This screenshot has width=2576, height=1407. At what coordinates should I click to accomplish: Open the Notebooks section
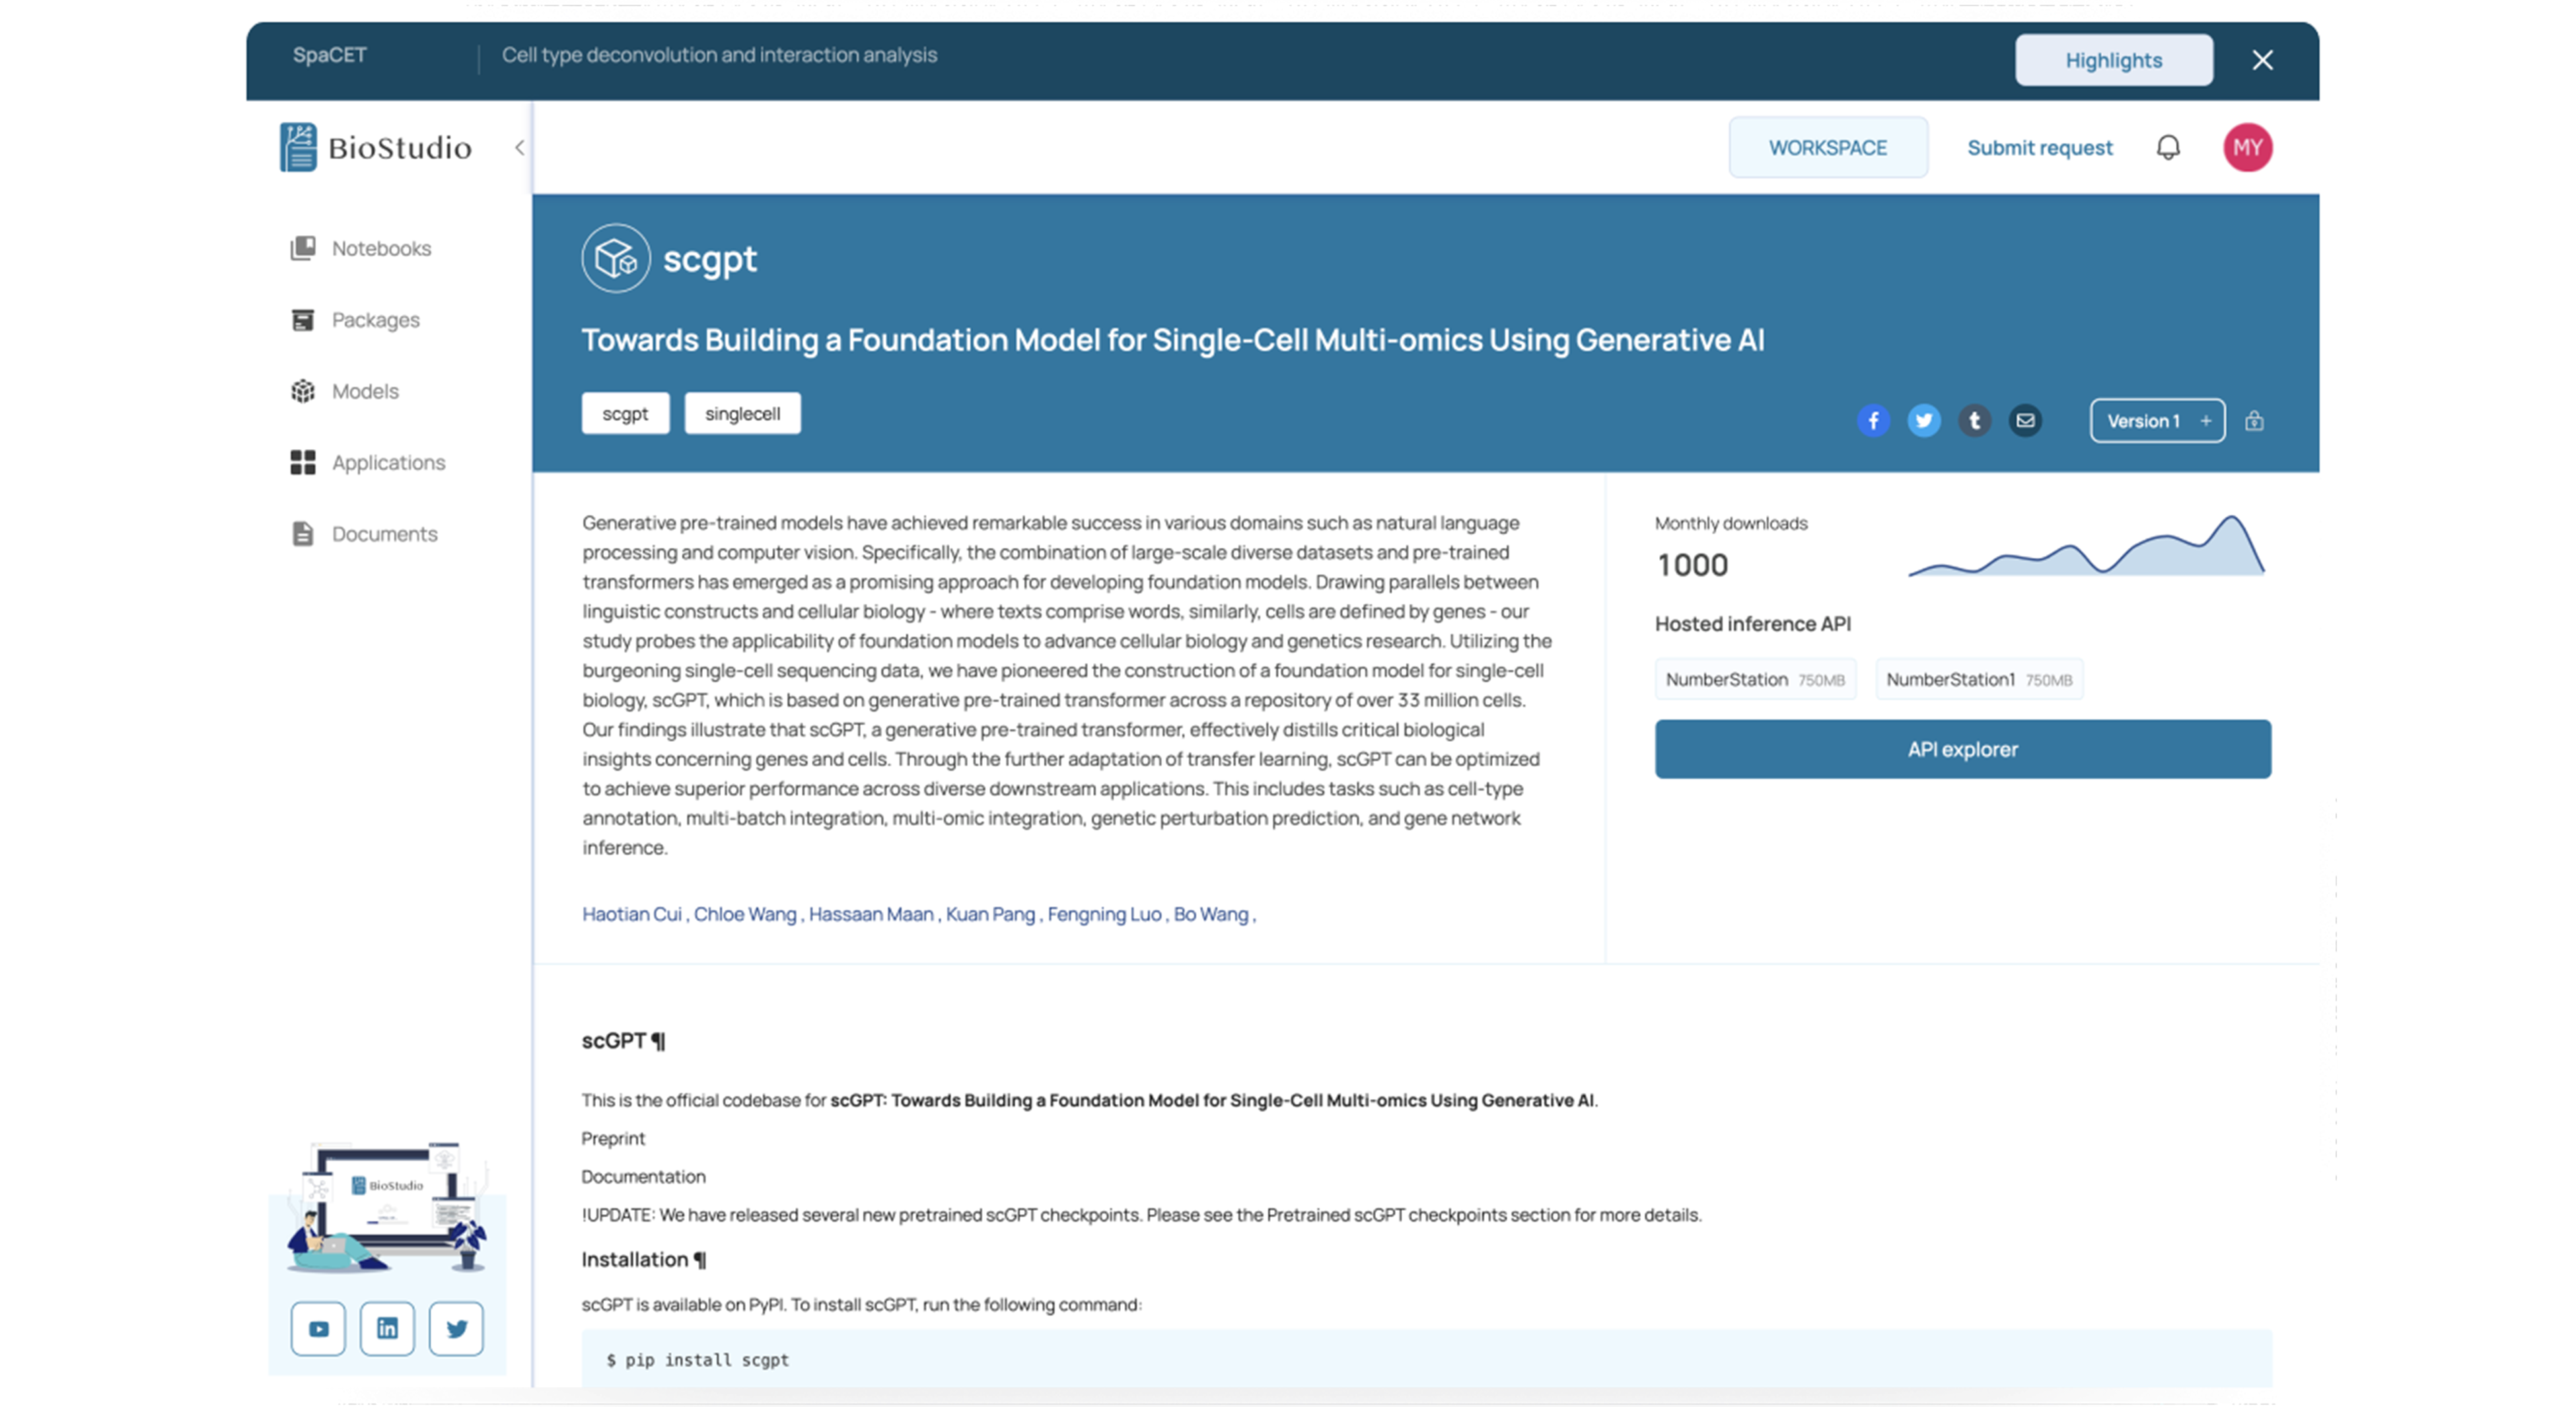[x=360, y=248]
